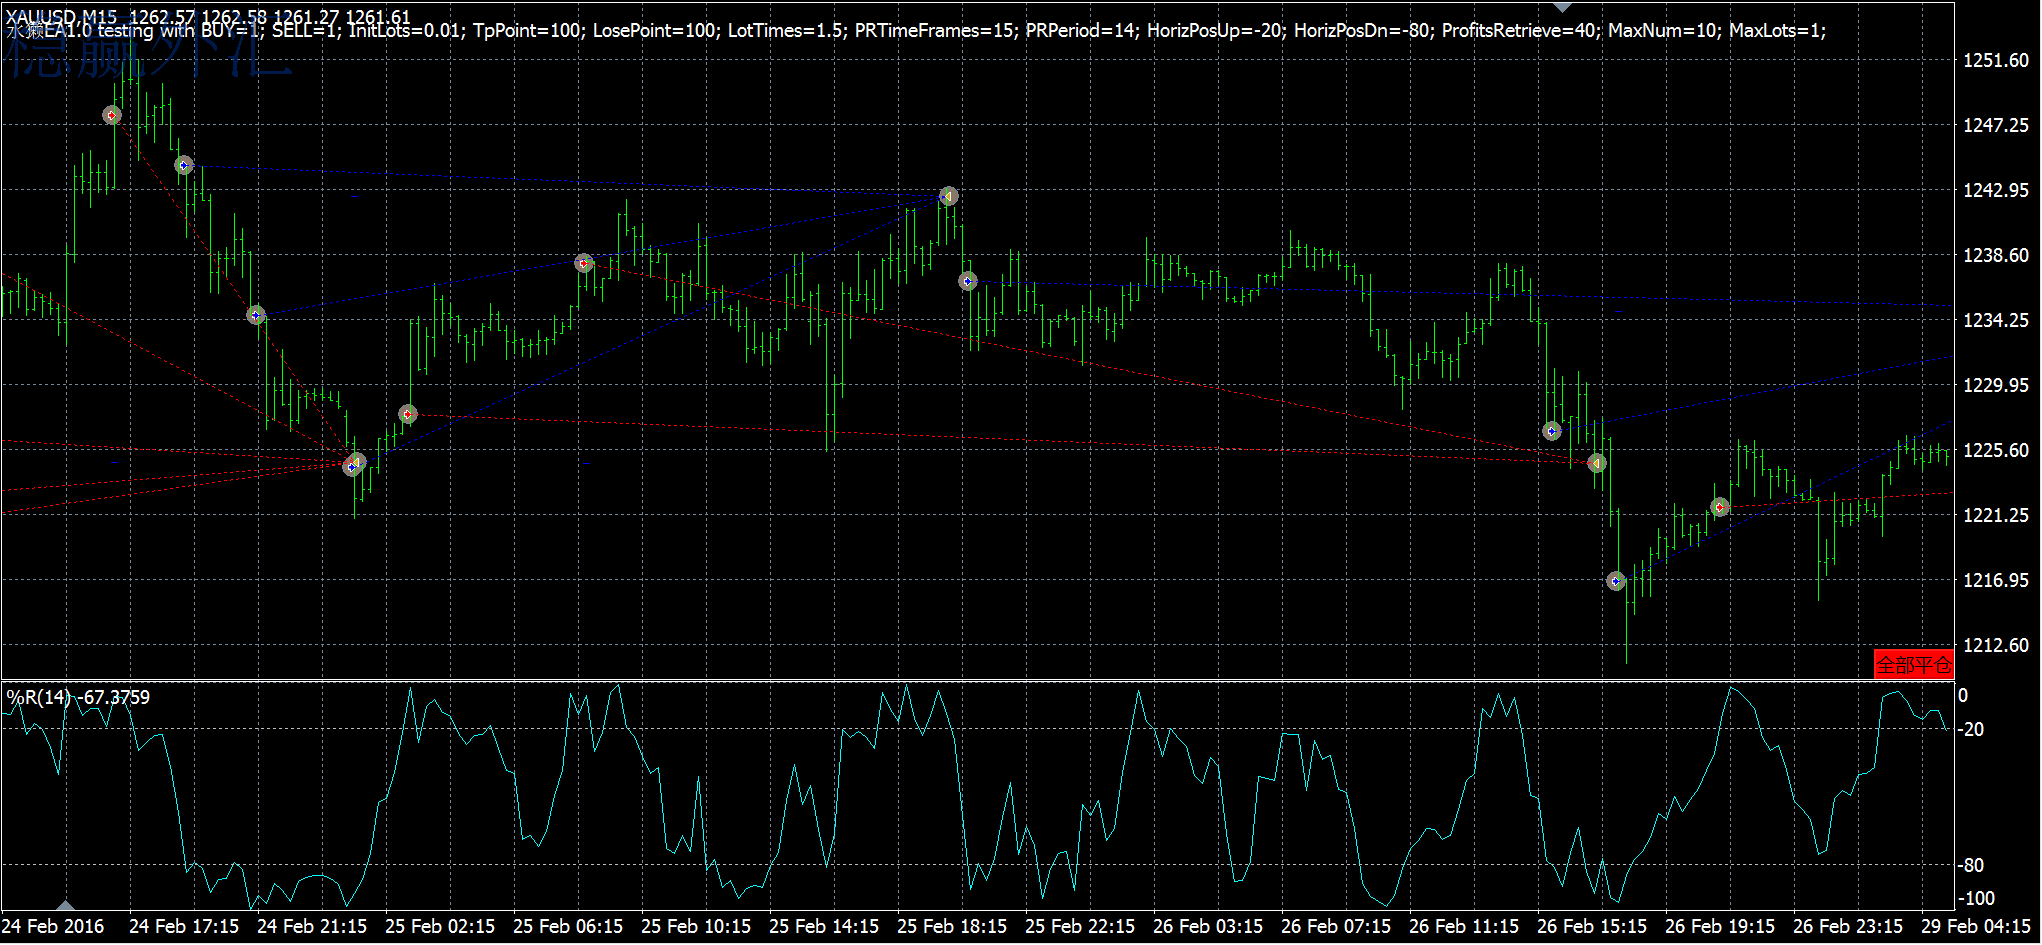Image resolution: width=2042 pixels, height=945 pixels.
Task: Click the double trade marker at 24 Feb low
Action: point(355,464)
